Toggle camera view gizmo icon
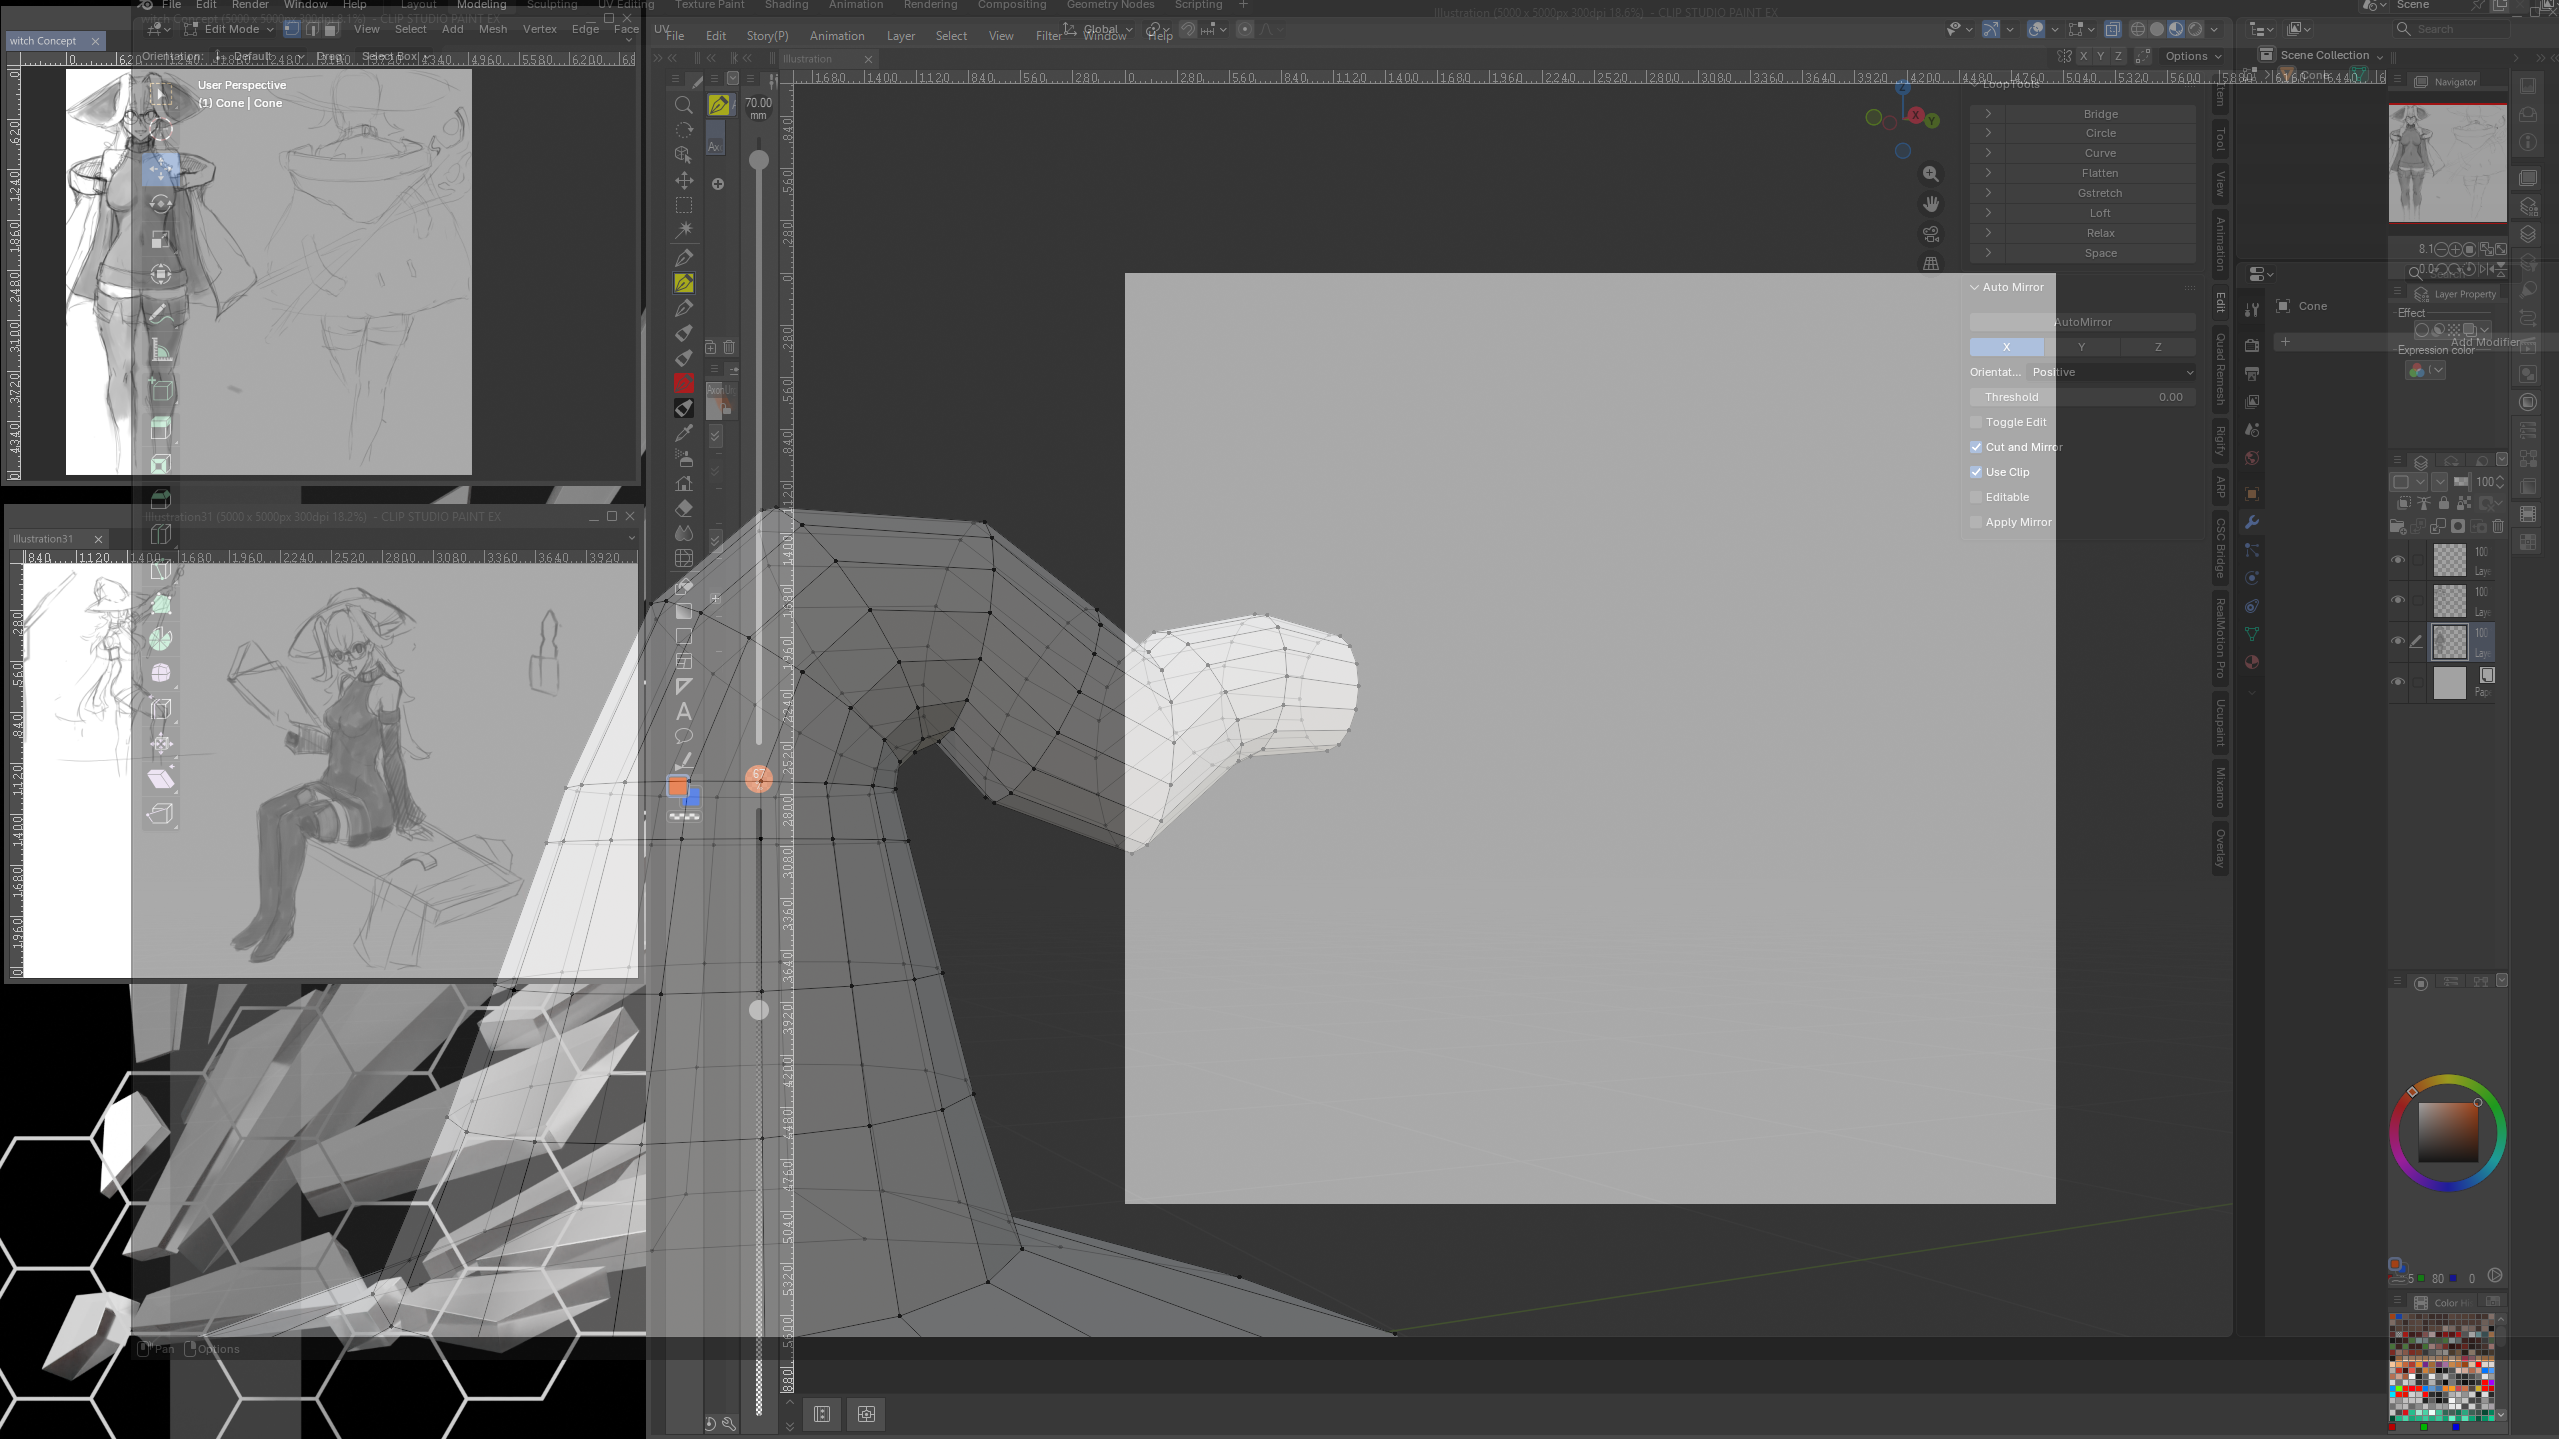Image resolution: width=2559 pixels, height=1439 pixels. (1931, 234)
